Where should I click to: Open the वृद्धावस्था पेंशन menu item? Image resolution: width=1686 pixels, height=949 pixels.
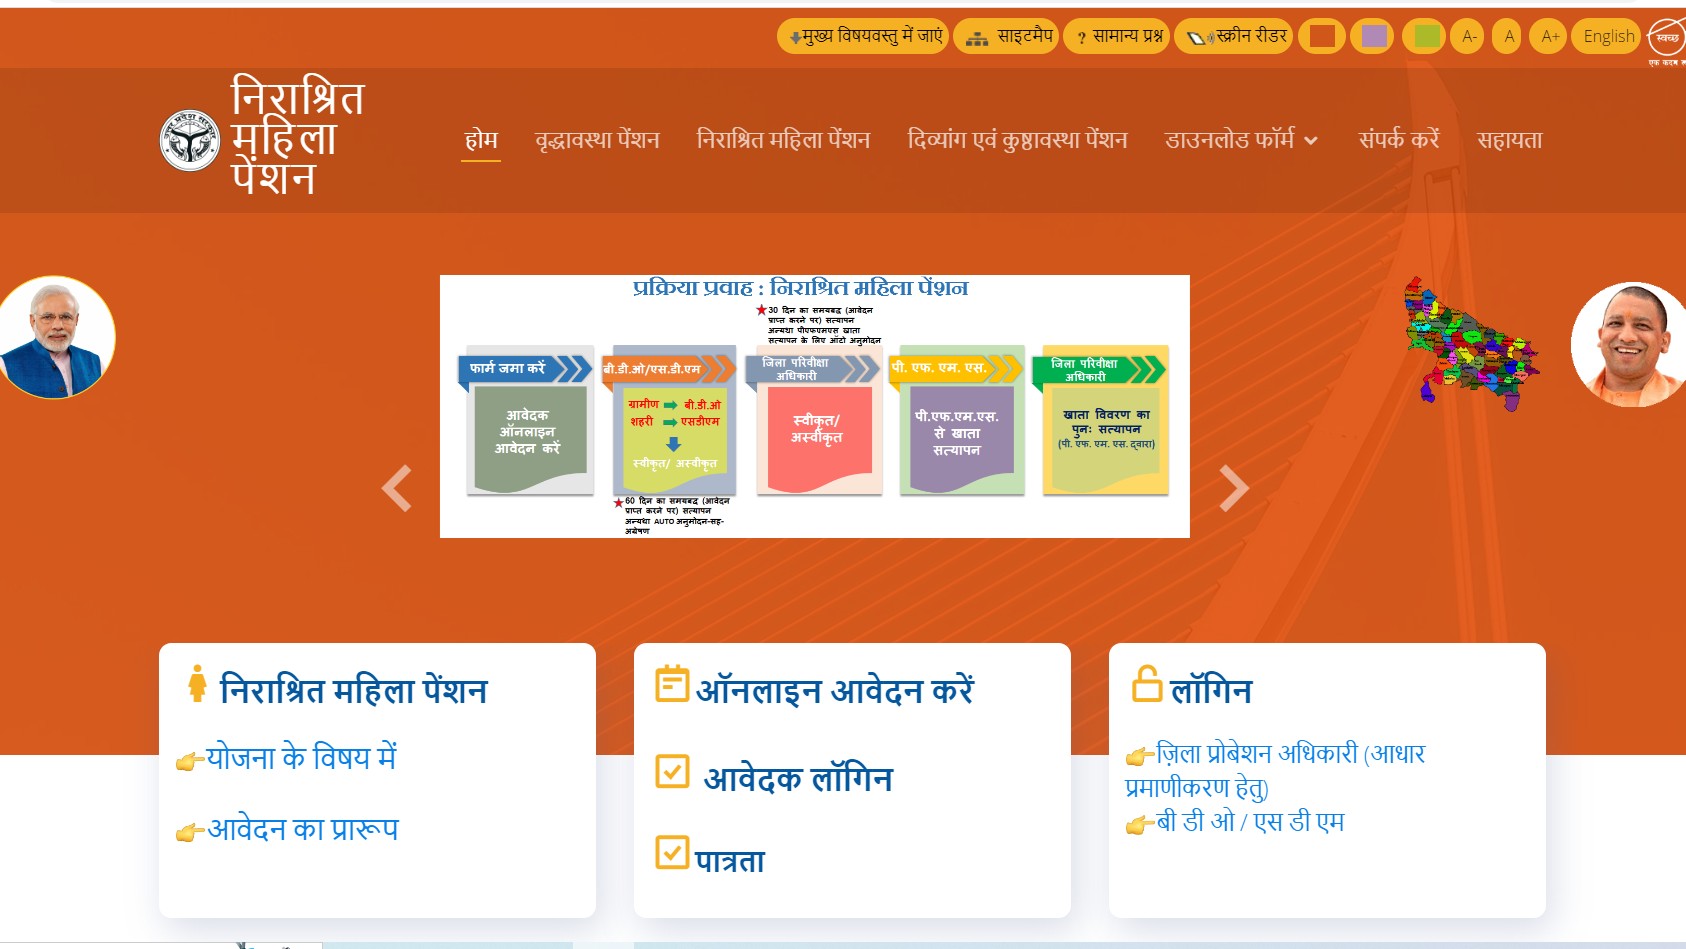pos(597,140)
